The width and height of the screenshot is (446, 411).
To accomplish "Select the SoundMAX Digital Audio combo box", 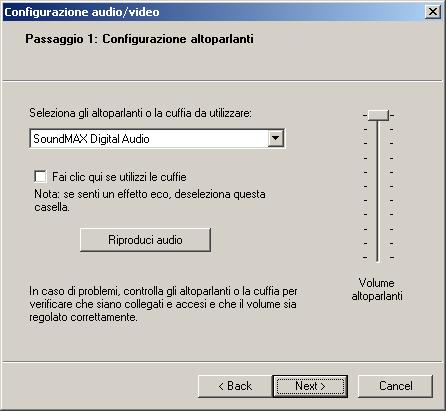I will [157, 138].
